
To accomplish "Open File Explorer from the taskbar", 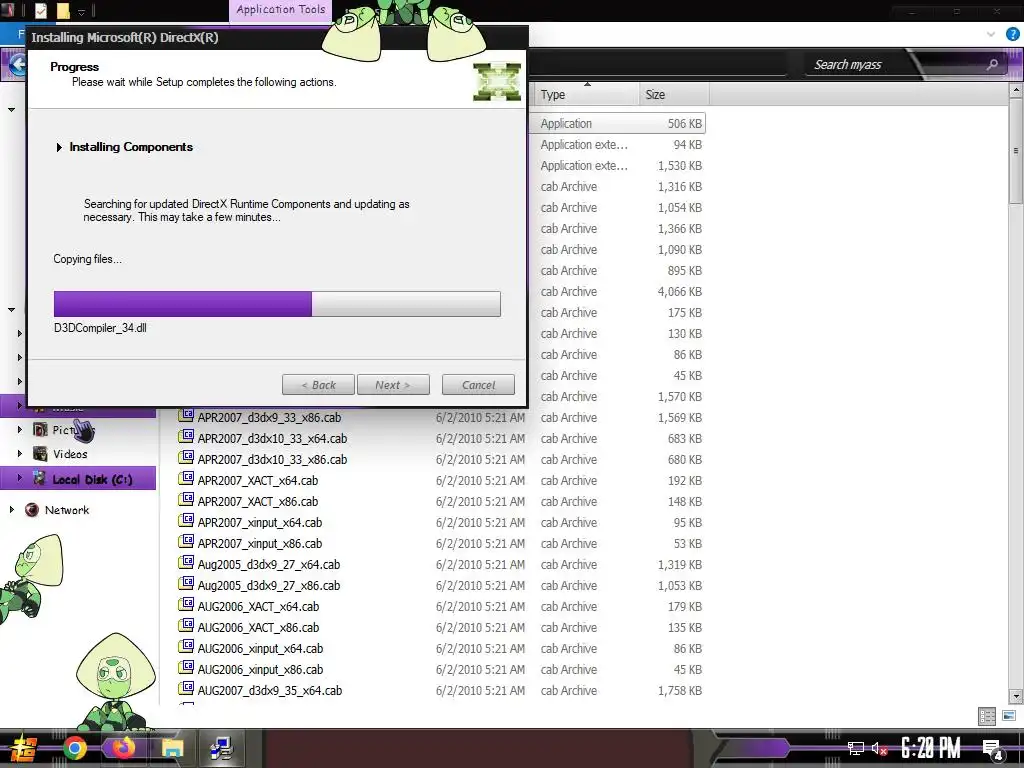I will (x=172, y=748).
